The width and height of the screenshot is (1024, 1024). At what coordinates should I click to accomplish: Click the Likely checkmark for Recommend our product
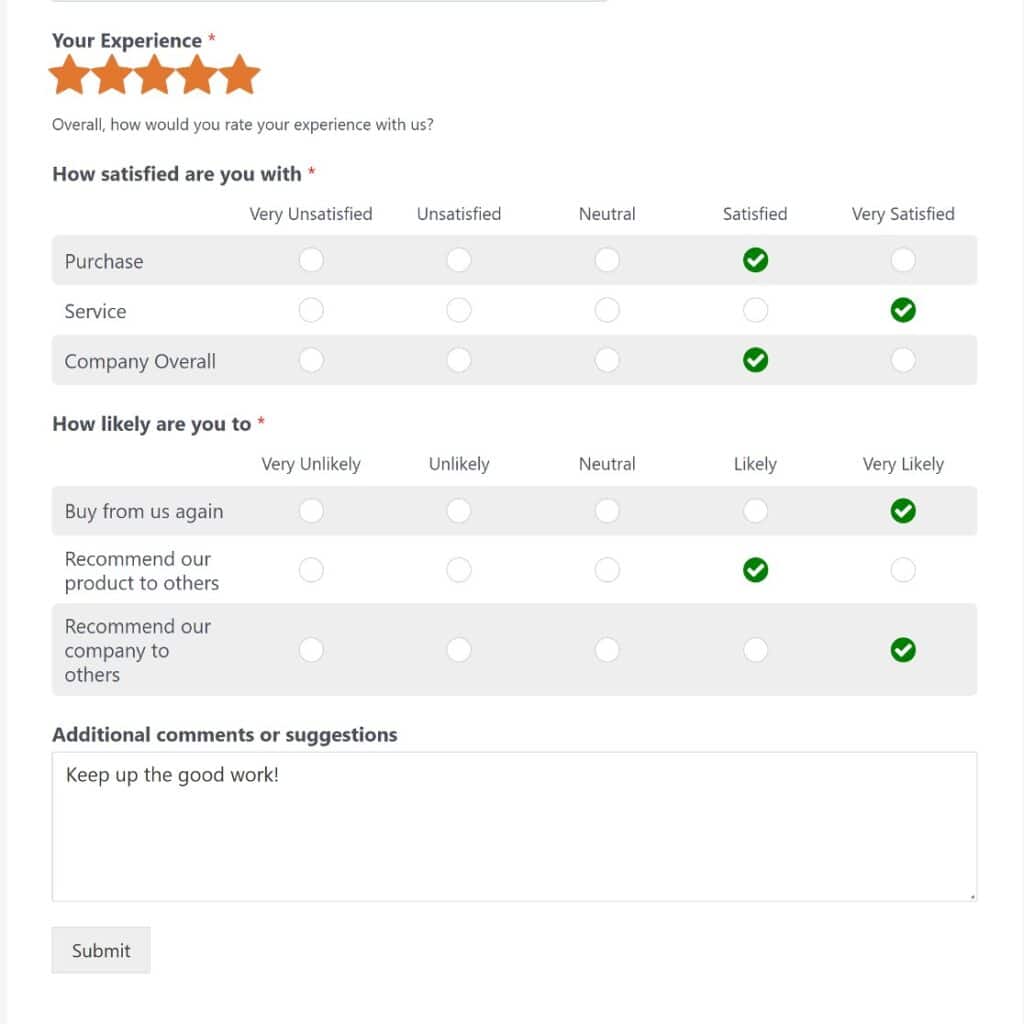[755, 569]
